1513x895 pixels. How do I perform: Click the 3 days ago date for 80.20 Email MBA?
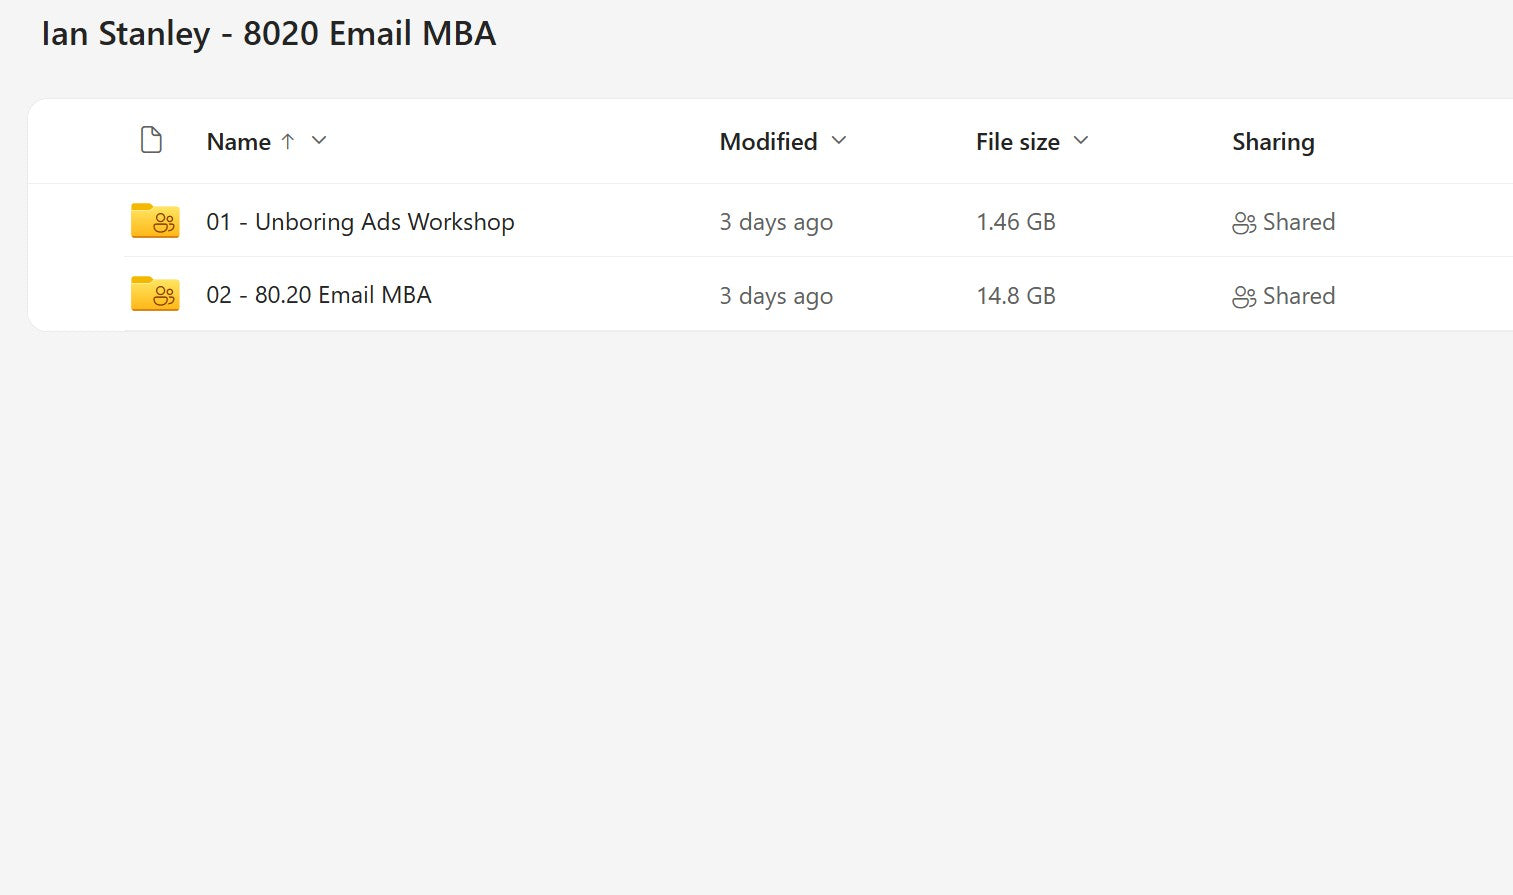click(x=776, y=296)
